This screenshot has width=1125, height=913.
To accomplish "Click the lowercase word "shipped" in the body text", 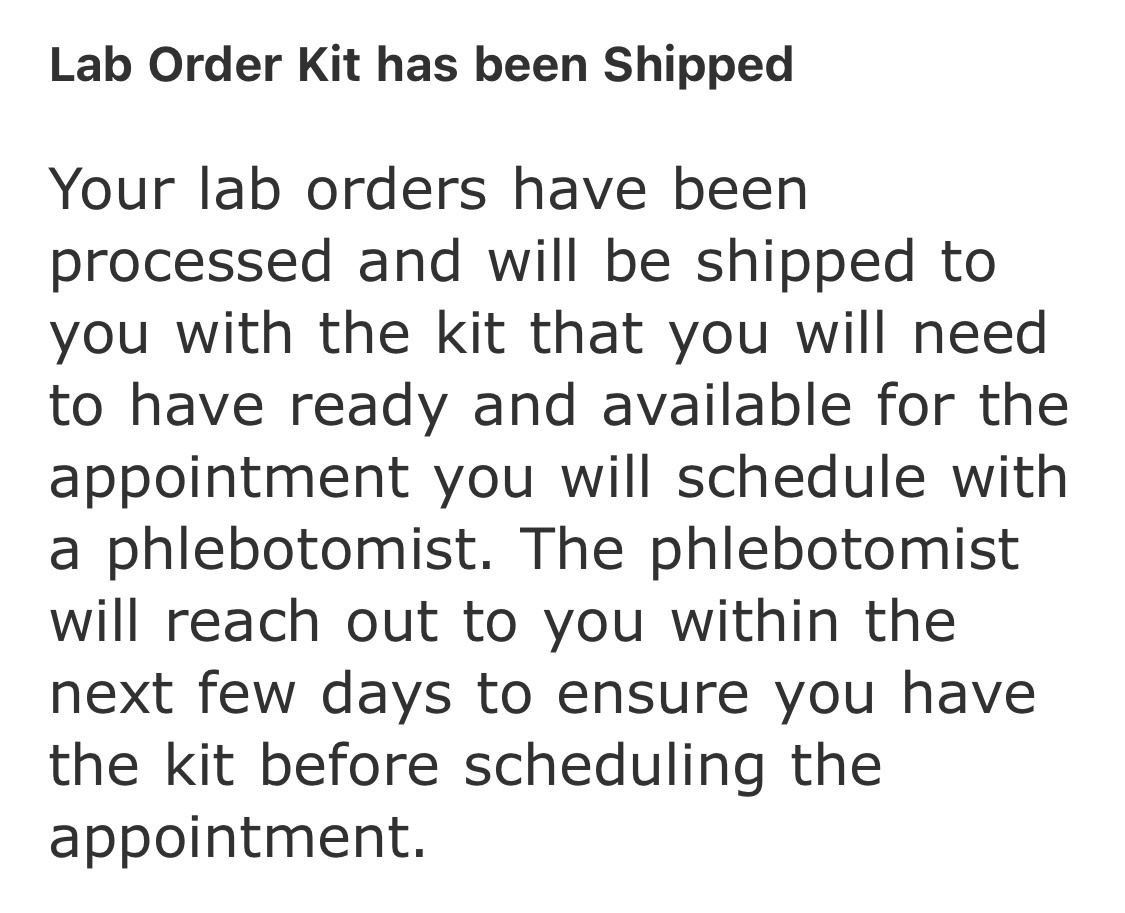I will point(804,262).
